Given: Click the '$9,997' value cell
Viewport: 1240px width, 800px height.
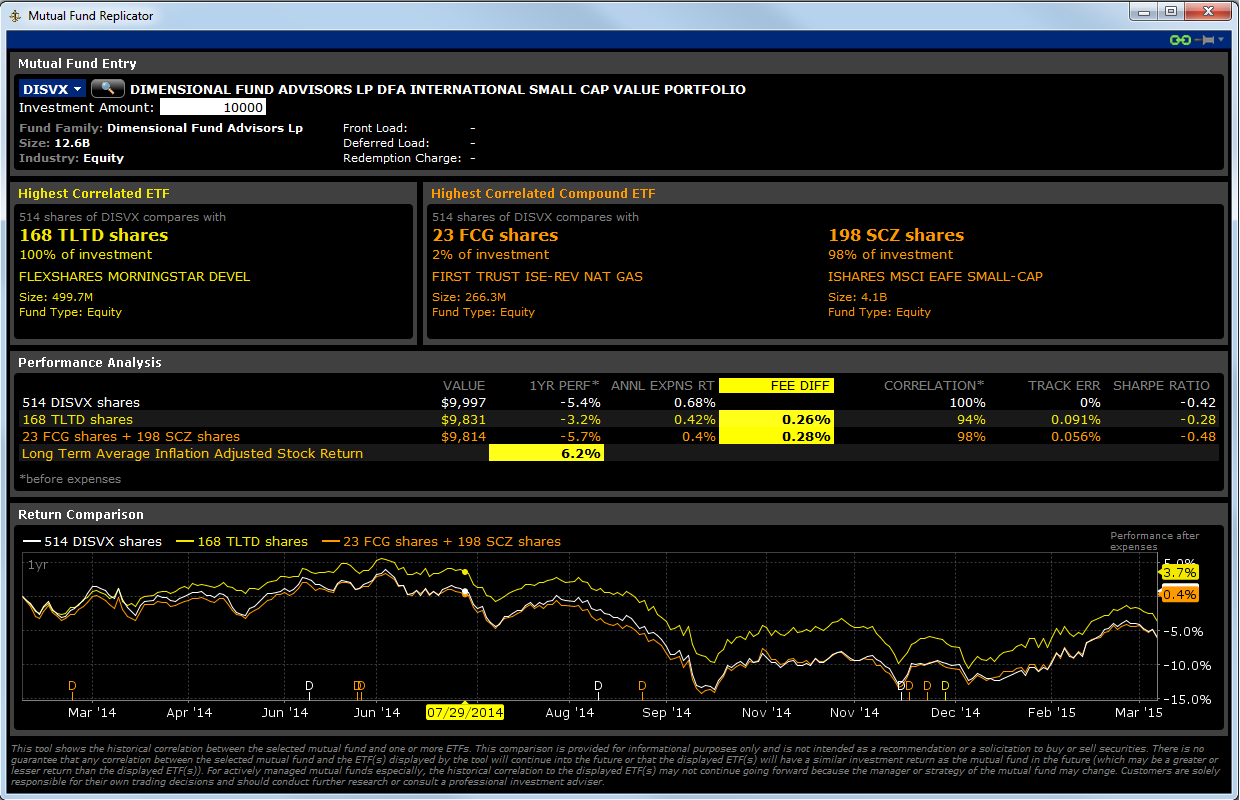Looking at the screenshot, I should point(463,403).
